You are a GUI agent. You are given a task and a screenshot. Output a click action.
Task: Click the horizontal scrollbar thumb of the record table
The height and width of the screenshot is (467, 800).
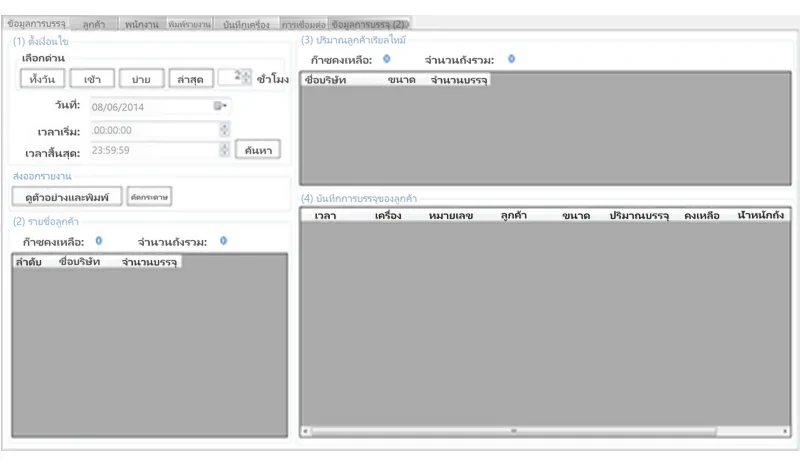(x=514, y=431)
